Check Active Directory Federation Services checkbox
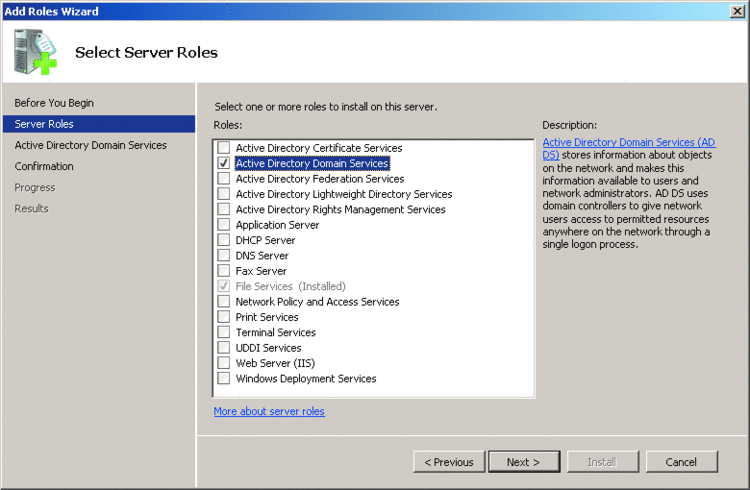This screenshot has width=750, height=490. click(223, 178)
